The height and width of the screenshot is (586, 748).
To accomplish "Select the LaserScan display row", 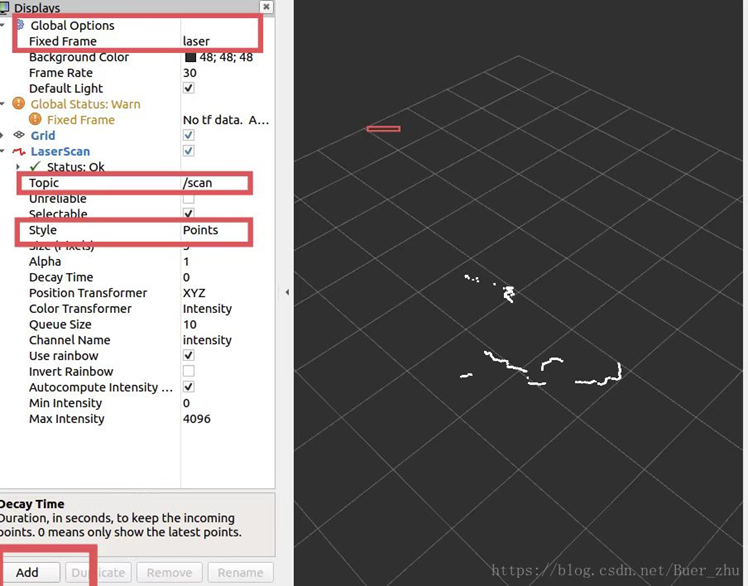I will coord(137,151).
